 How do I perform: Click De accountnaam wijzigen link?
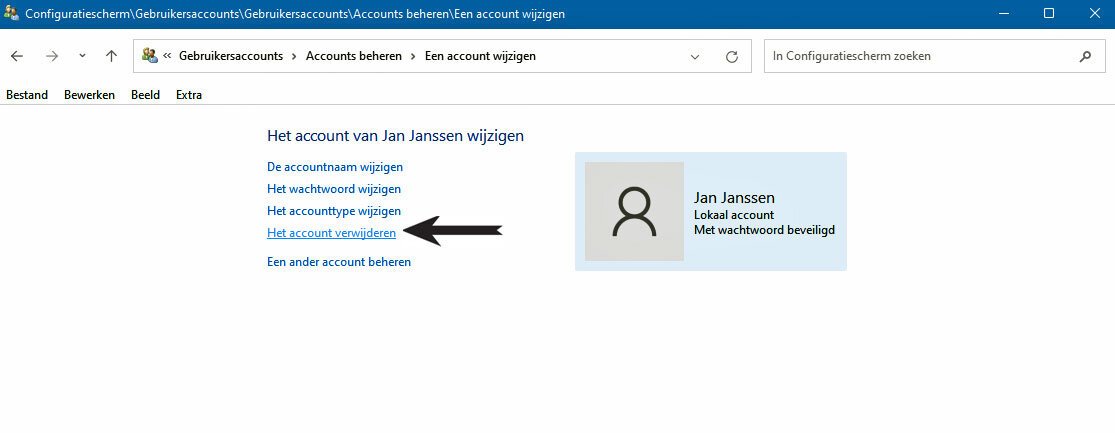pyautogui.click(x=335, y=167)
